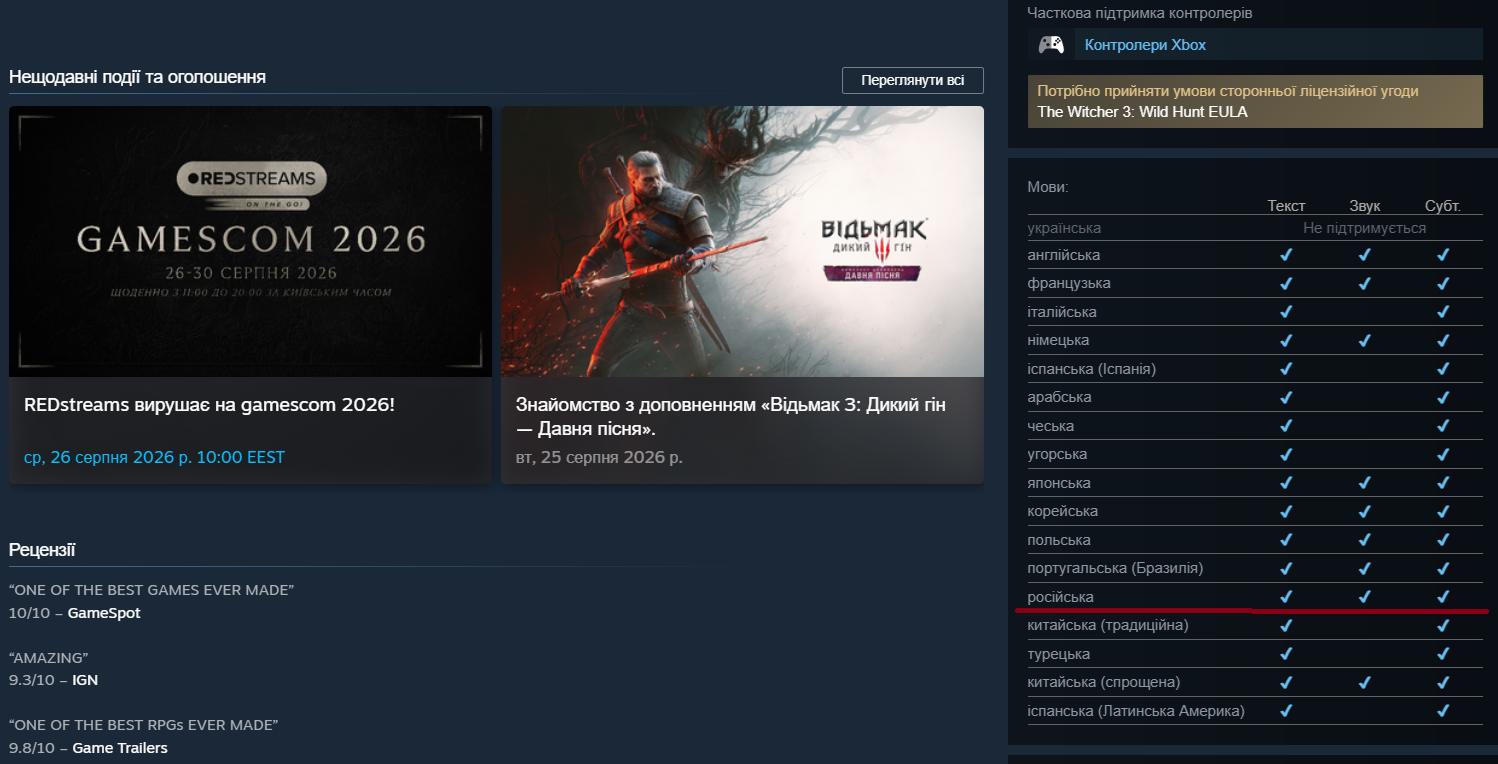Click the "Частково підтримка контролерів" label
Image resolution: width=1498 pixels, height=764 pixels.
coord(1140,13)
